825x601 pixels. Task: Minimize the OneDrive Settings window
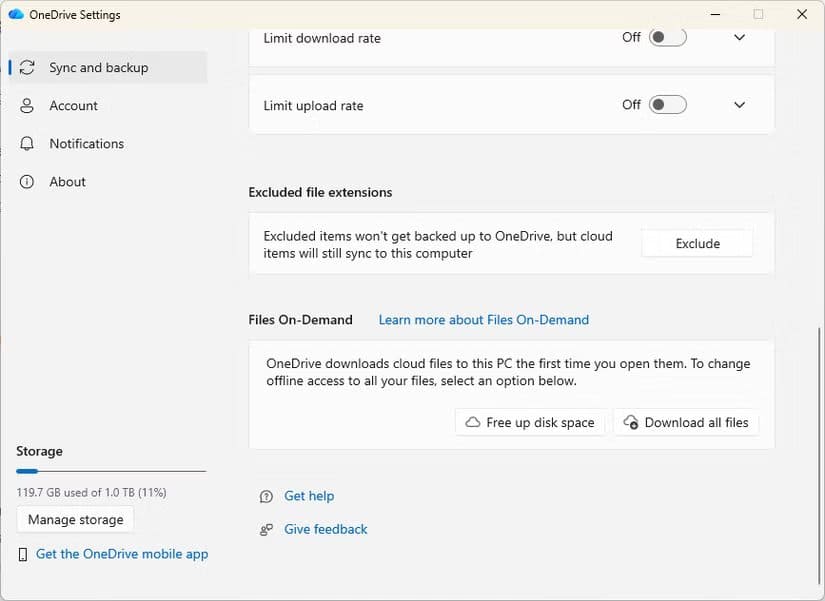(715, 14)
